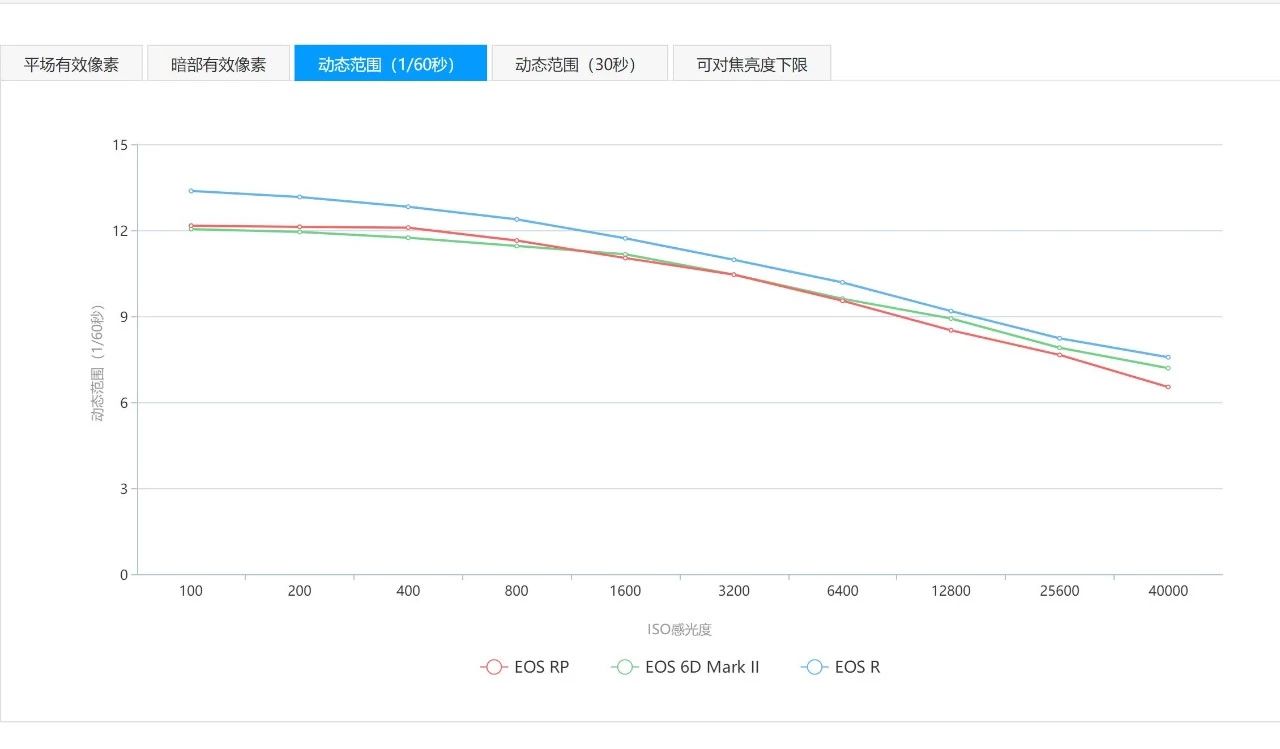This screenshot has width=1280, height=749.
Task: Click the EOS R data point at ISO 6400
Action: point(842,282)
